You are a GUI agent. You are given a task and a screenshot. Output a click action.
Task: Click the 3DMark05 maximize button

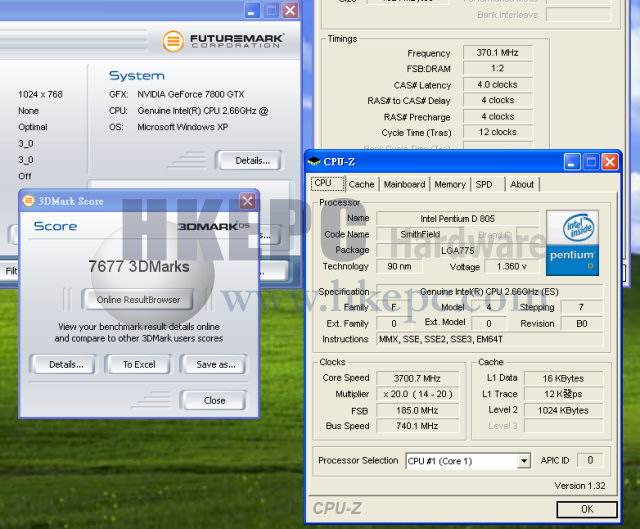click(271, 10)
